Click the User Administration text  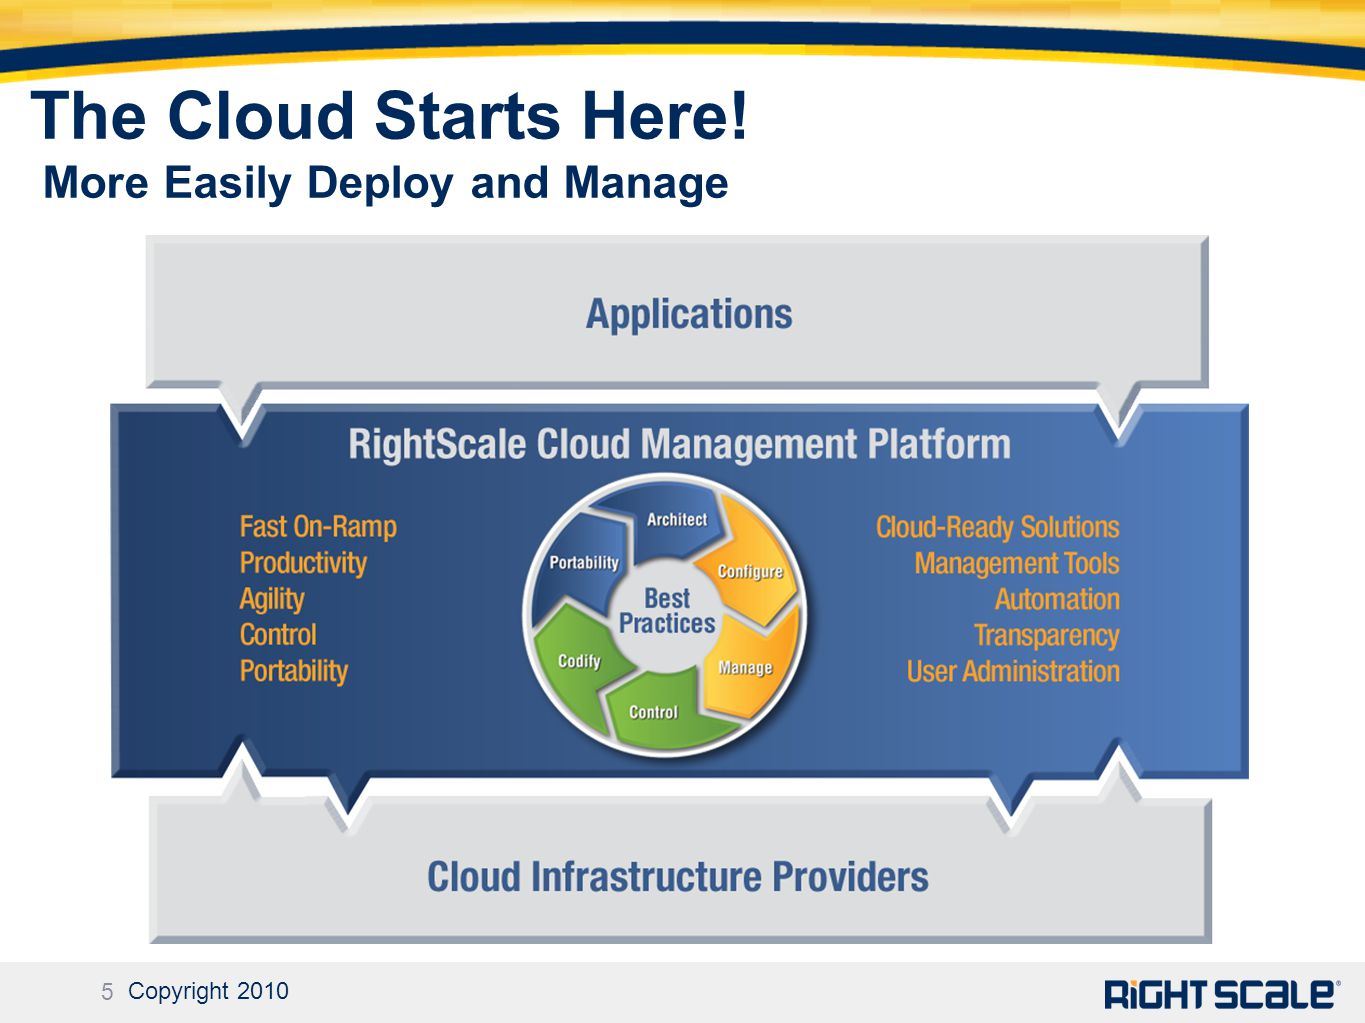point(1013,671)
